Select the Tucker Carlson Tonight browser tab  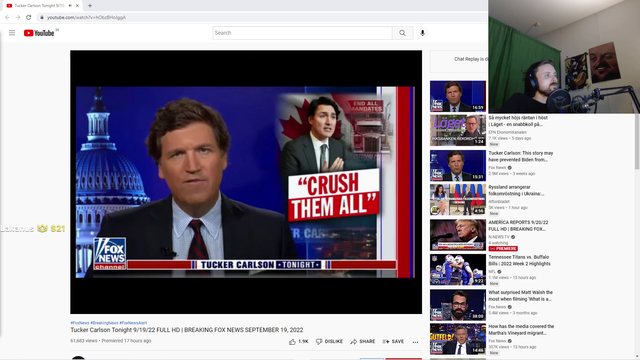coord(41,6)
